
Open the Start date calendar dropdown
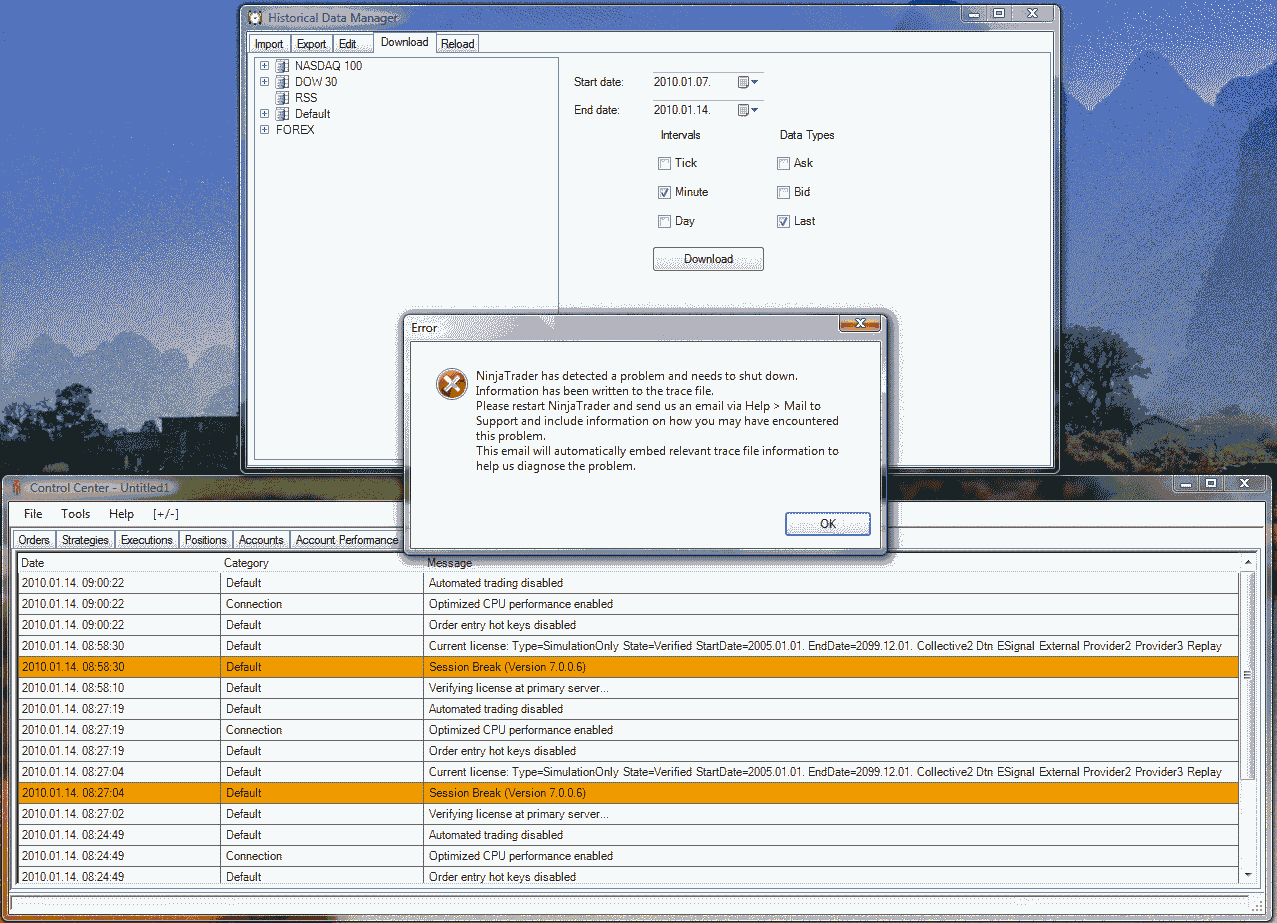748,82
